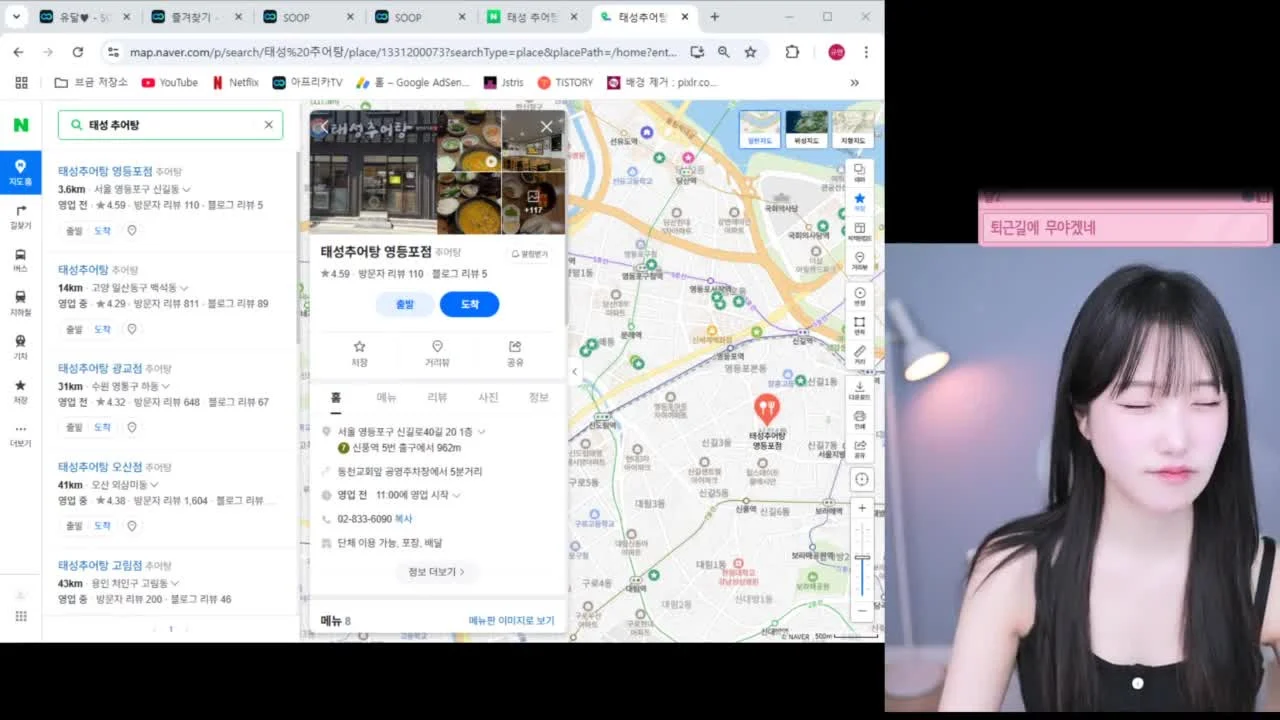Open 더보기 more options in sidebar
This screenshot has height=720, width=1280.
coord(20,435)
